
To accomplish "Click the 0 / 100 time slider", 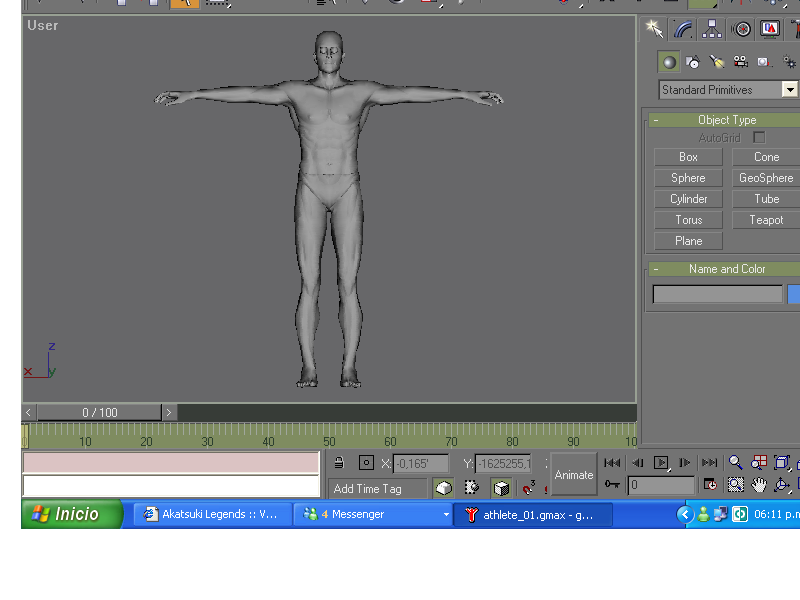I will click(x=99, y=412).
